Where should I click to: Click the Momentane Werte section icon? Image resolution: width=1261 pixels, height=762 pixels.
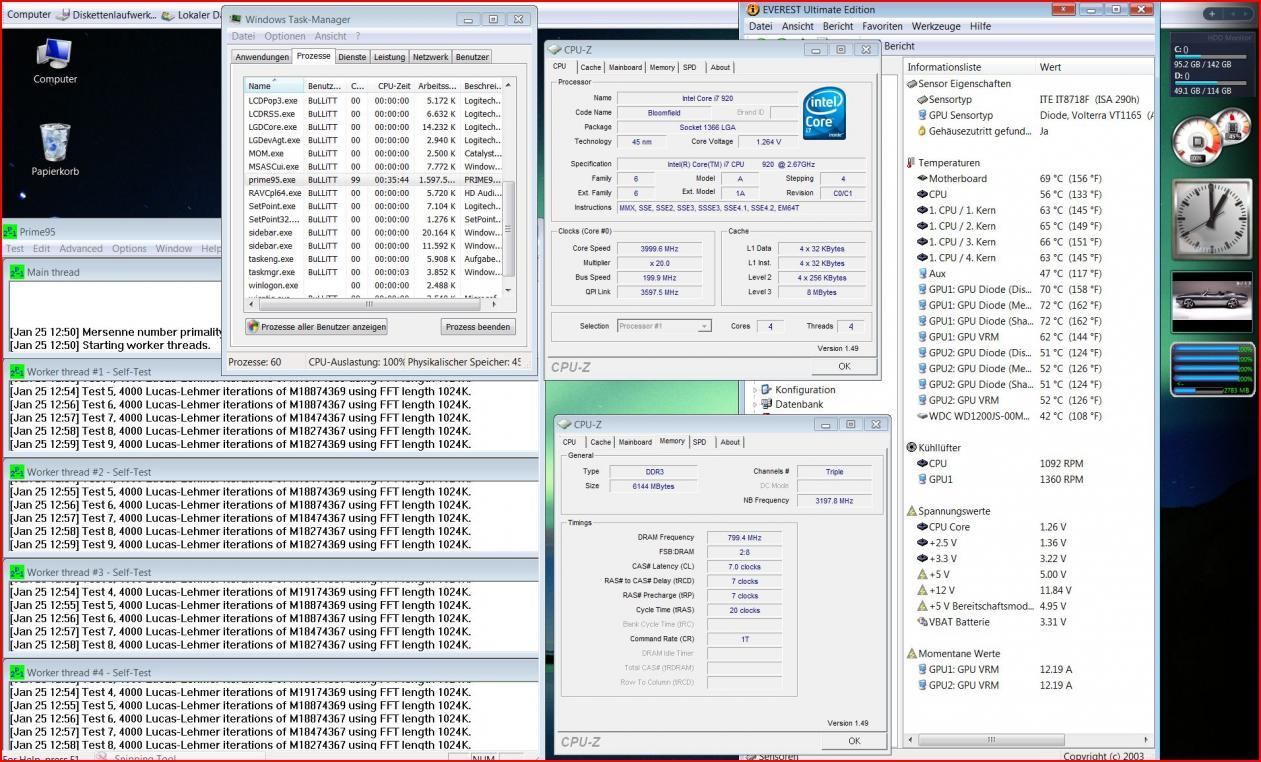coord(911,653)
